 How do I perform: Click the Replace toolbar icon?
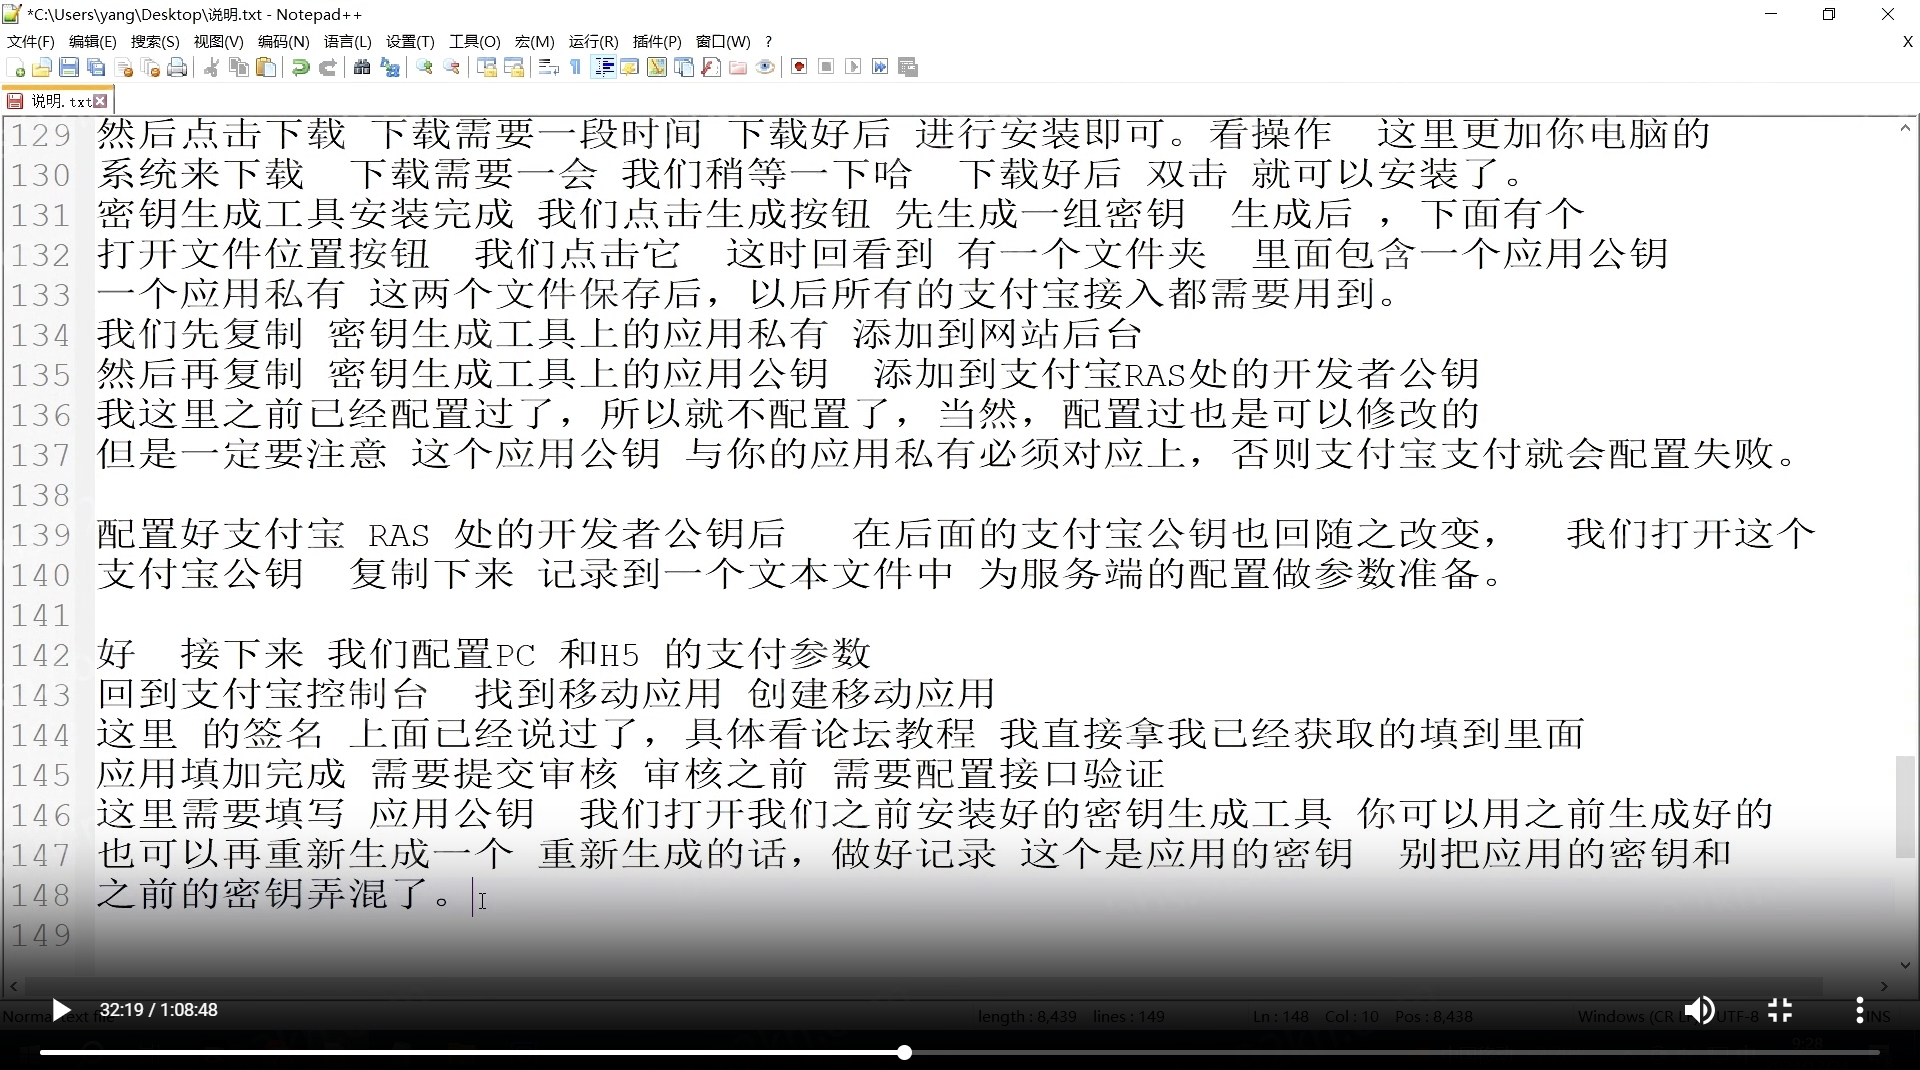click(390, 67)
